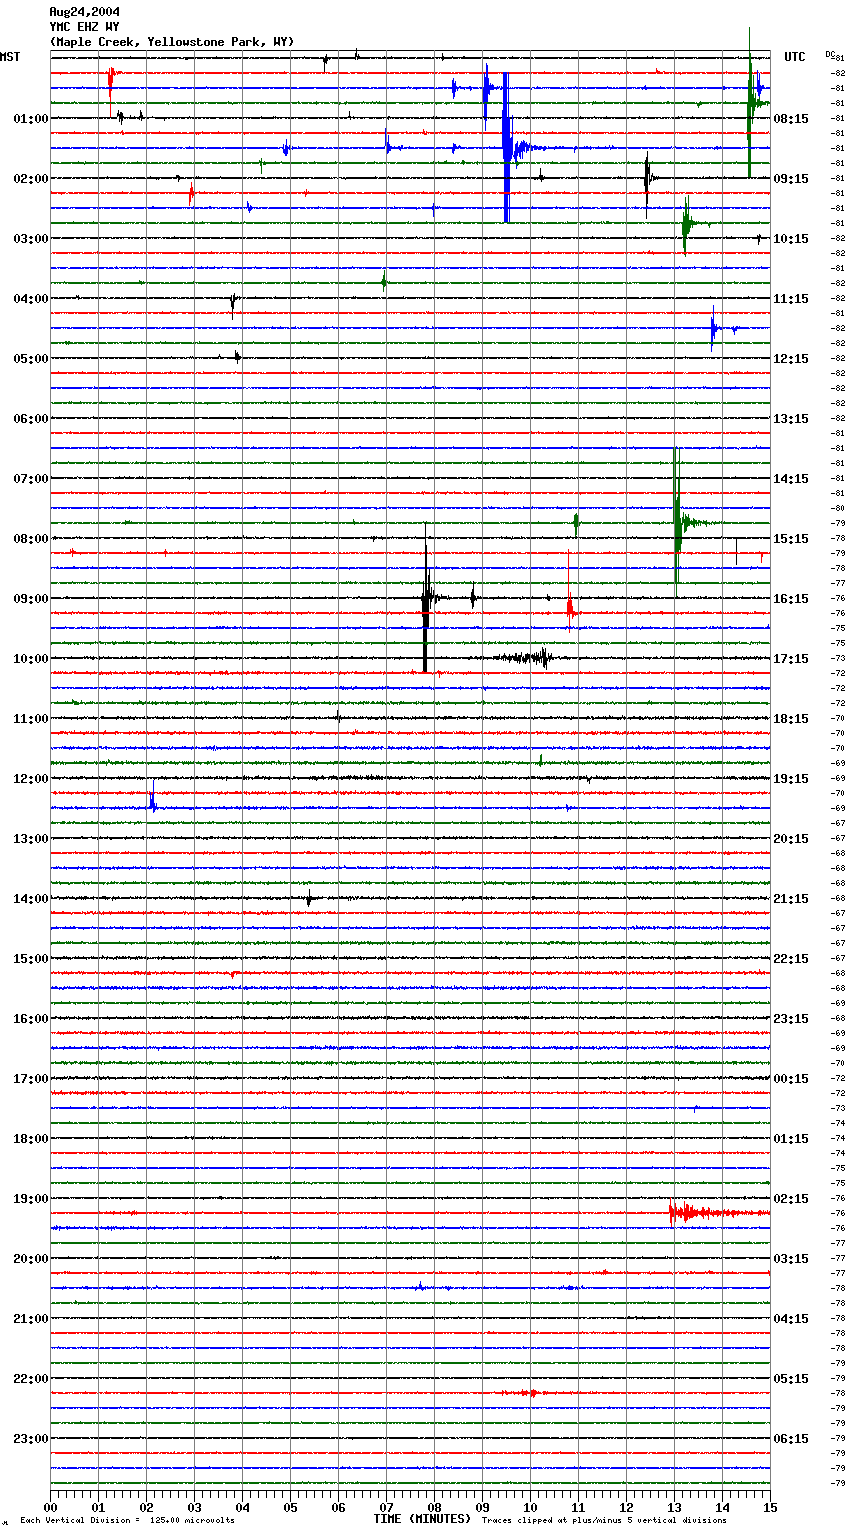850x1534 pixels.
Task: Select the 02:00 MST row label
Action: [31, 179]
